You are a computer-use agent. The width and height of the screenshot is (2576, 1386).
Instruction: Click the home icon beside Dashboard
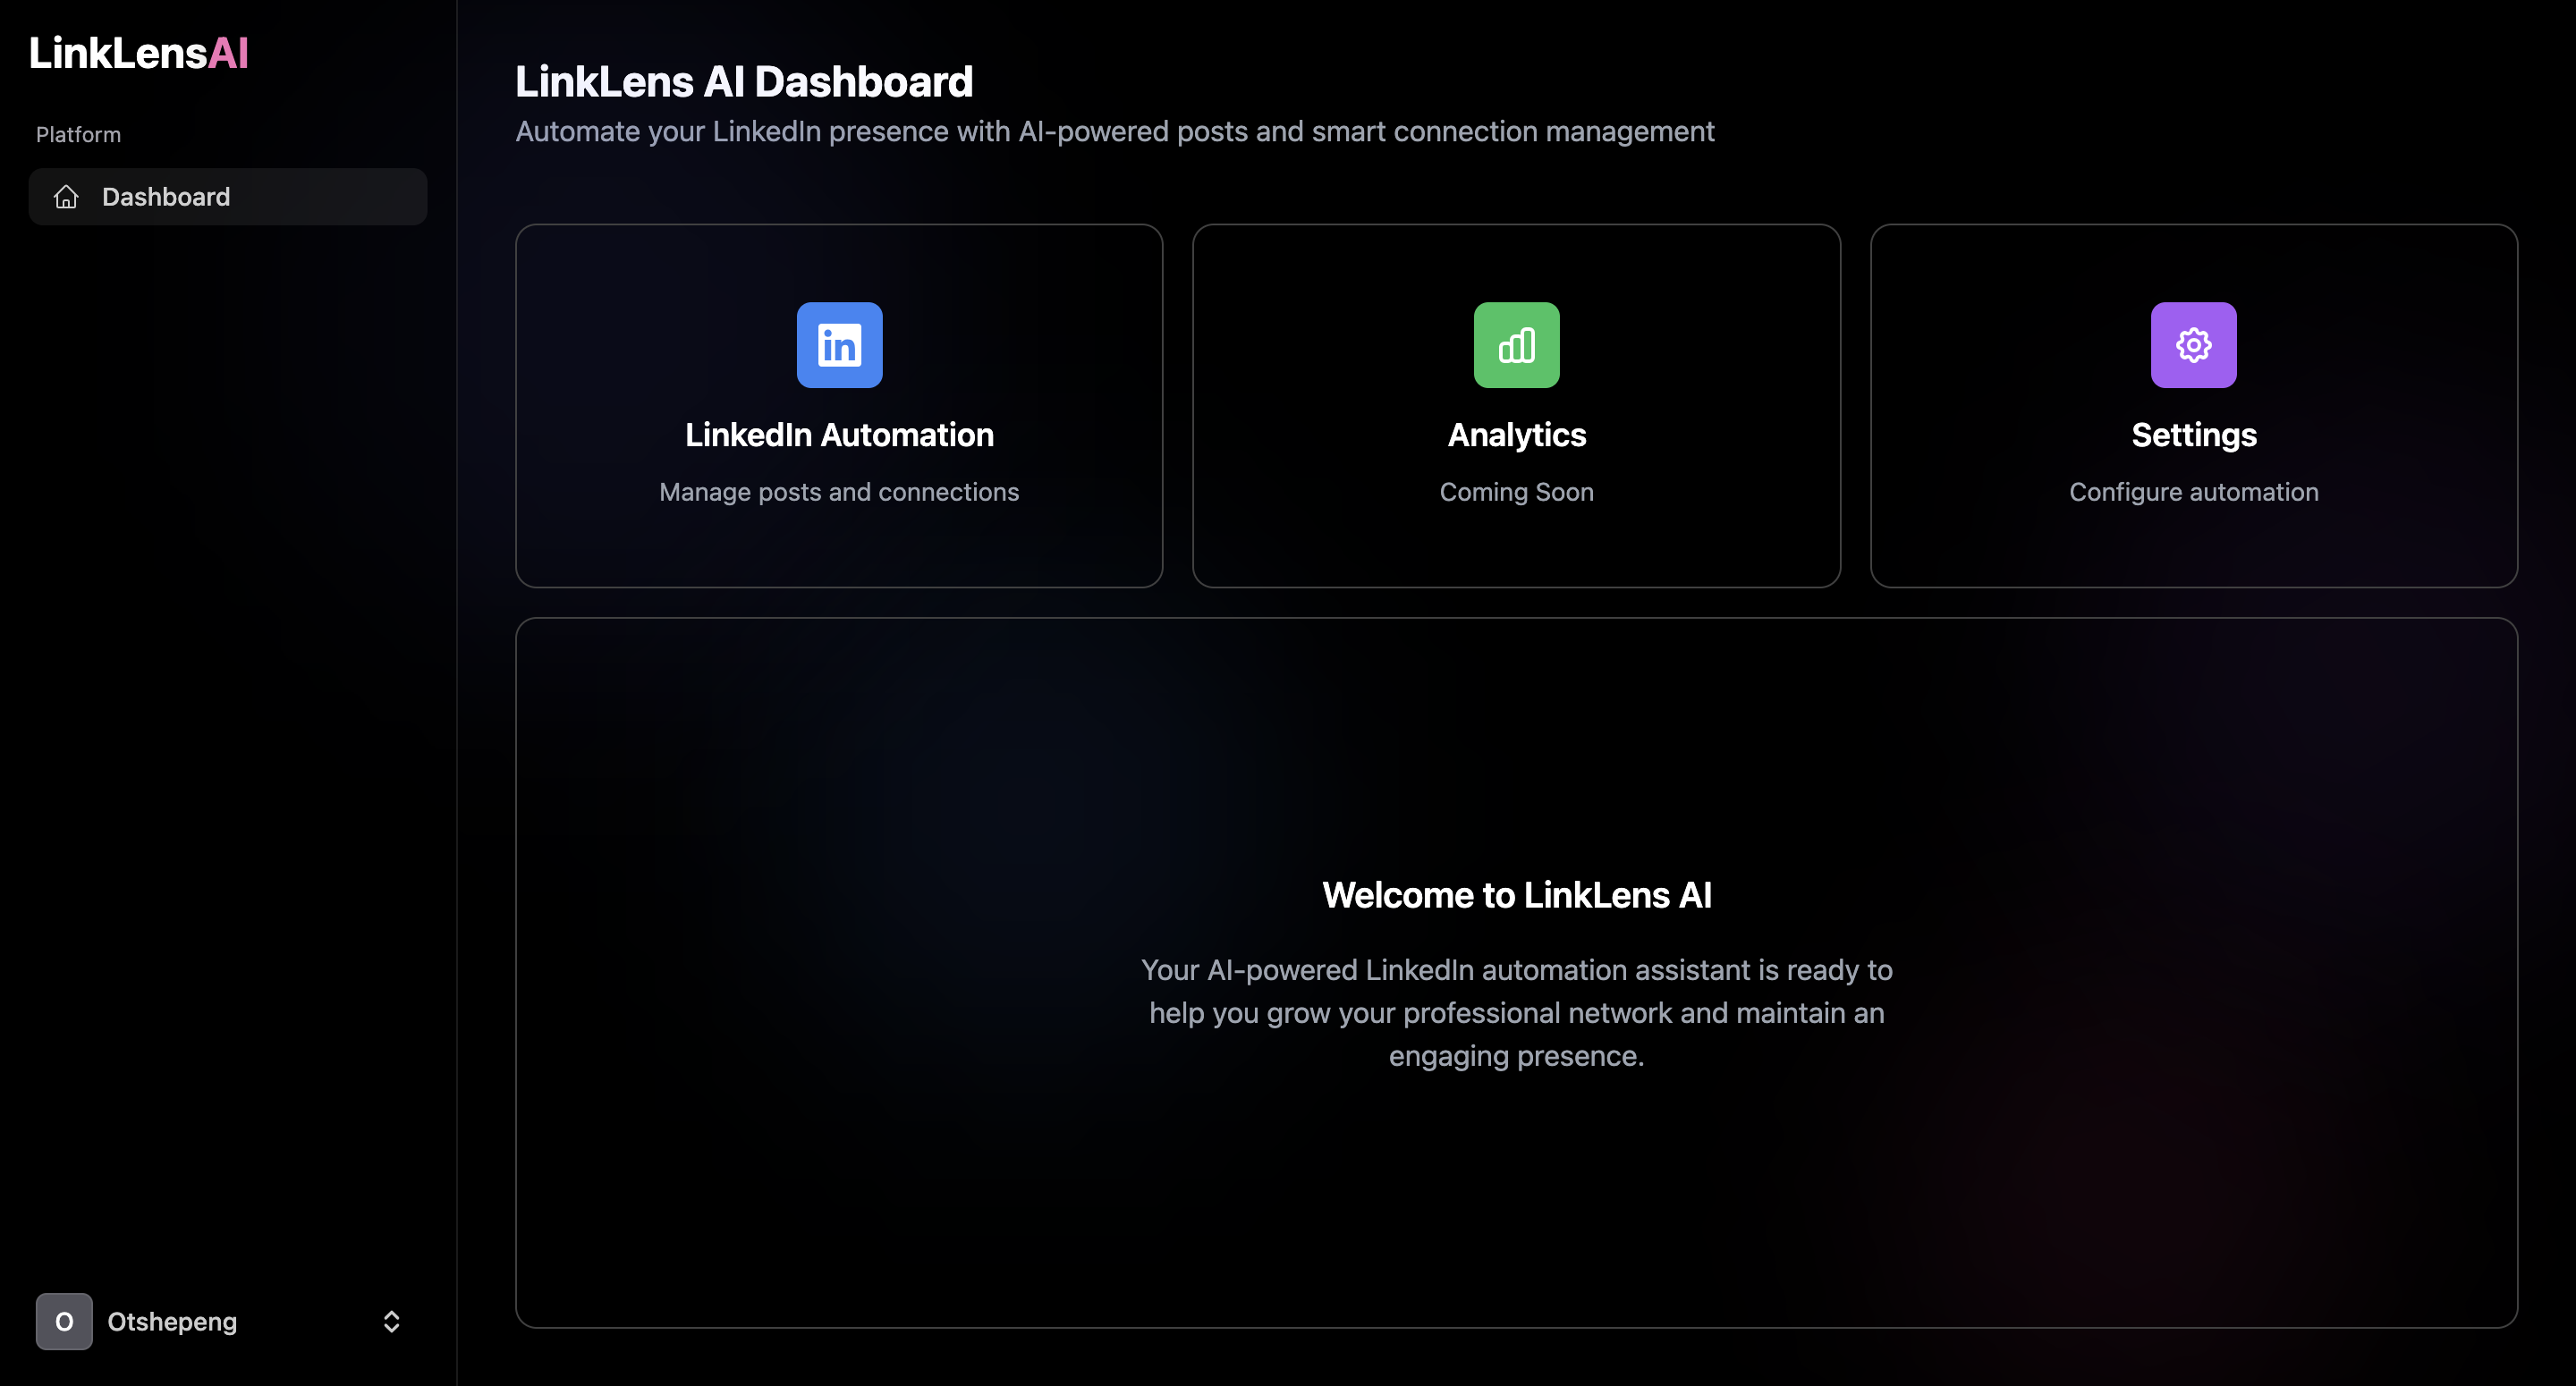[66, 197]
